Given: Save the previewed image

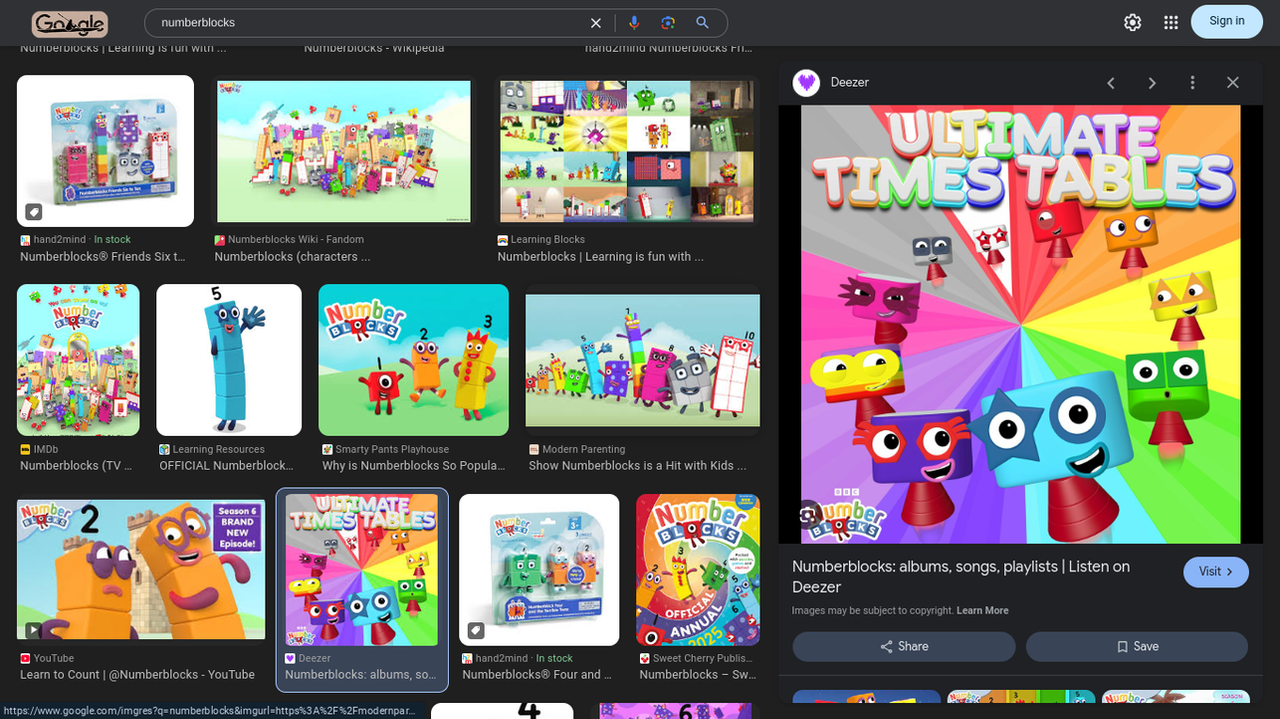Looking at the screenshot, I should coord(1137,647).
